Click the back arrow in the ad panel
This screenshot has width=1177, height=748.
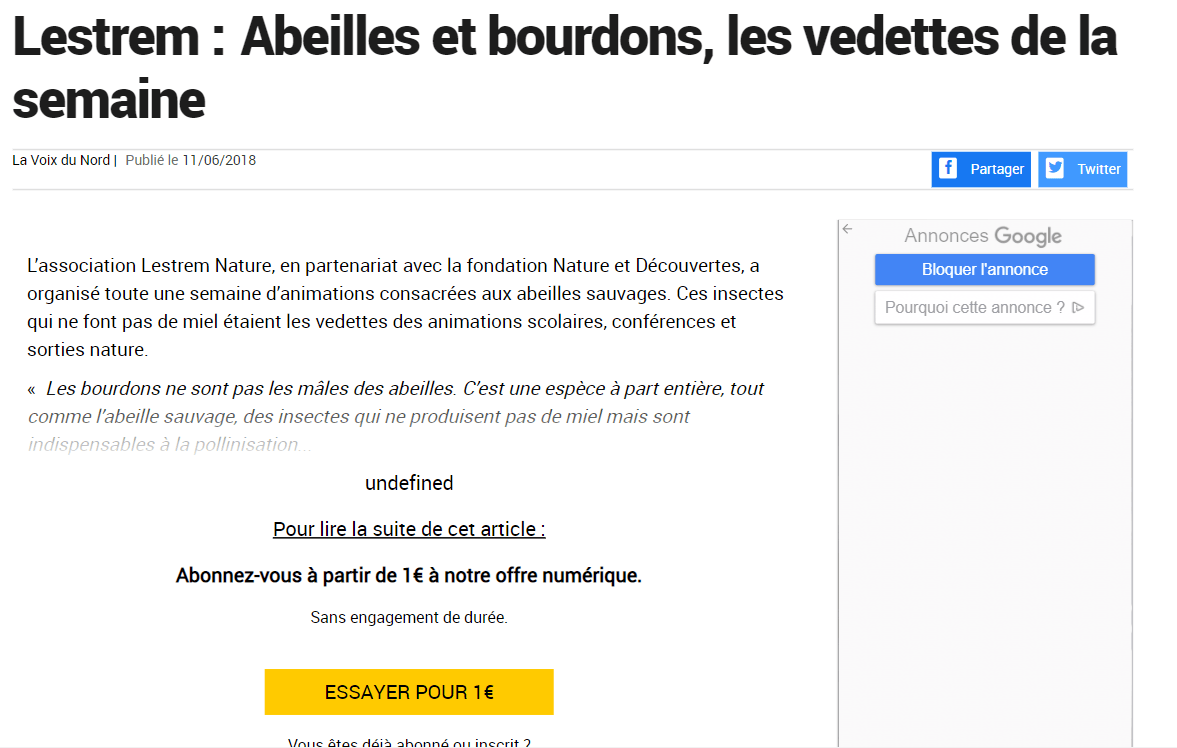click(x=847, y=229)
